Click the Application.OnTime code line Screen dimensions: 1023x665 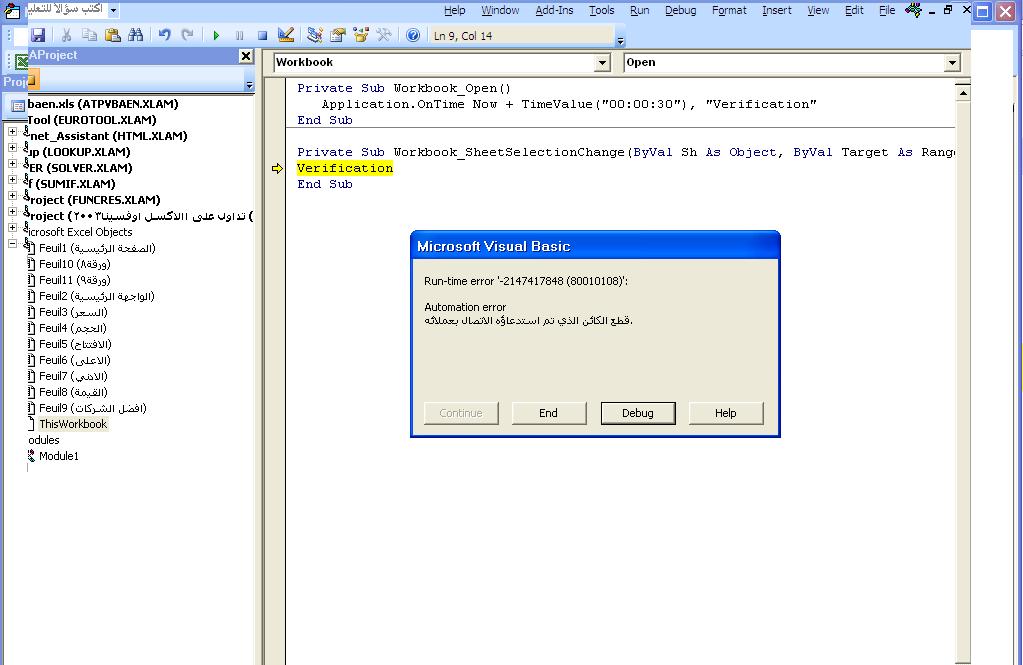click(x=568, y=104)
